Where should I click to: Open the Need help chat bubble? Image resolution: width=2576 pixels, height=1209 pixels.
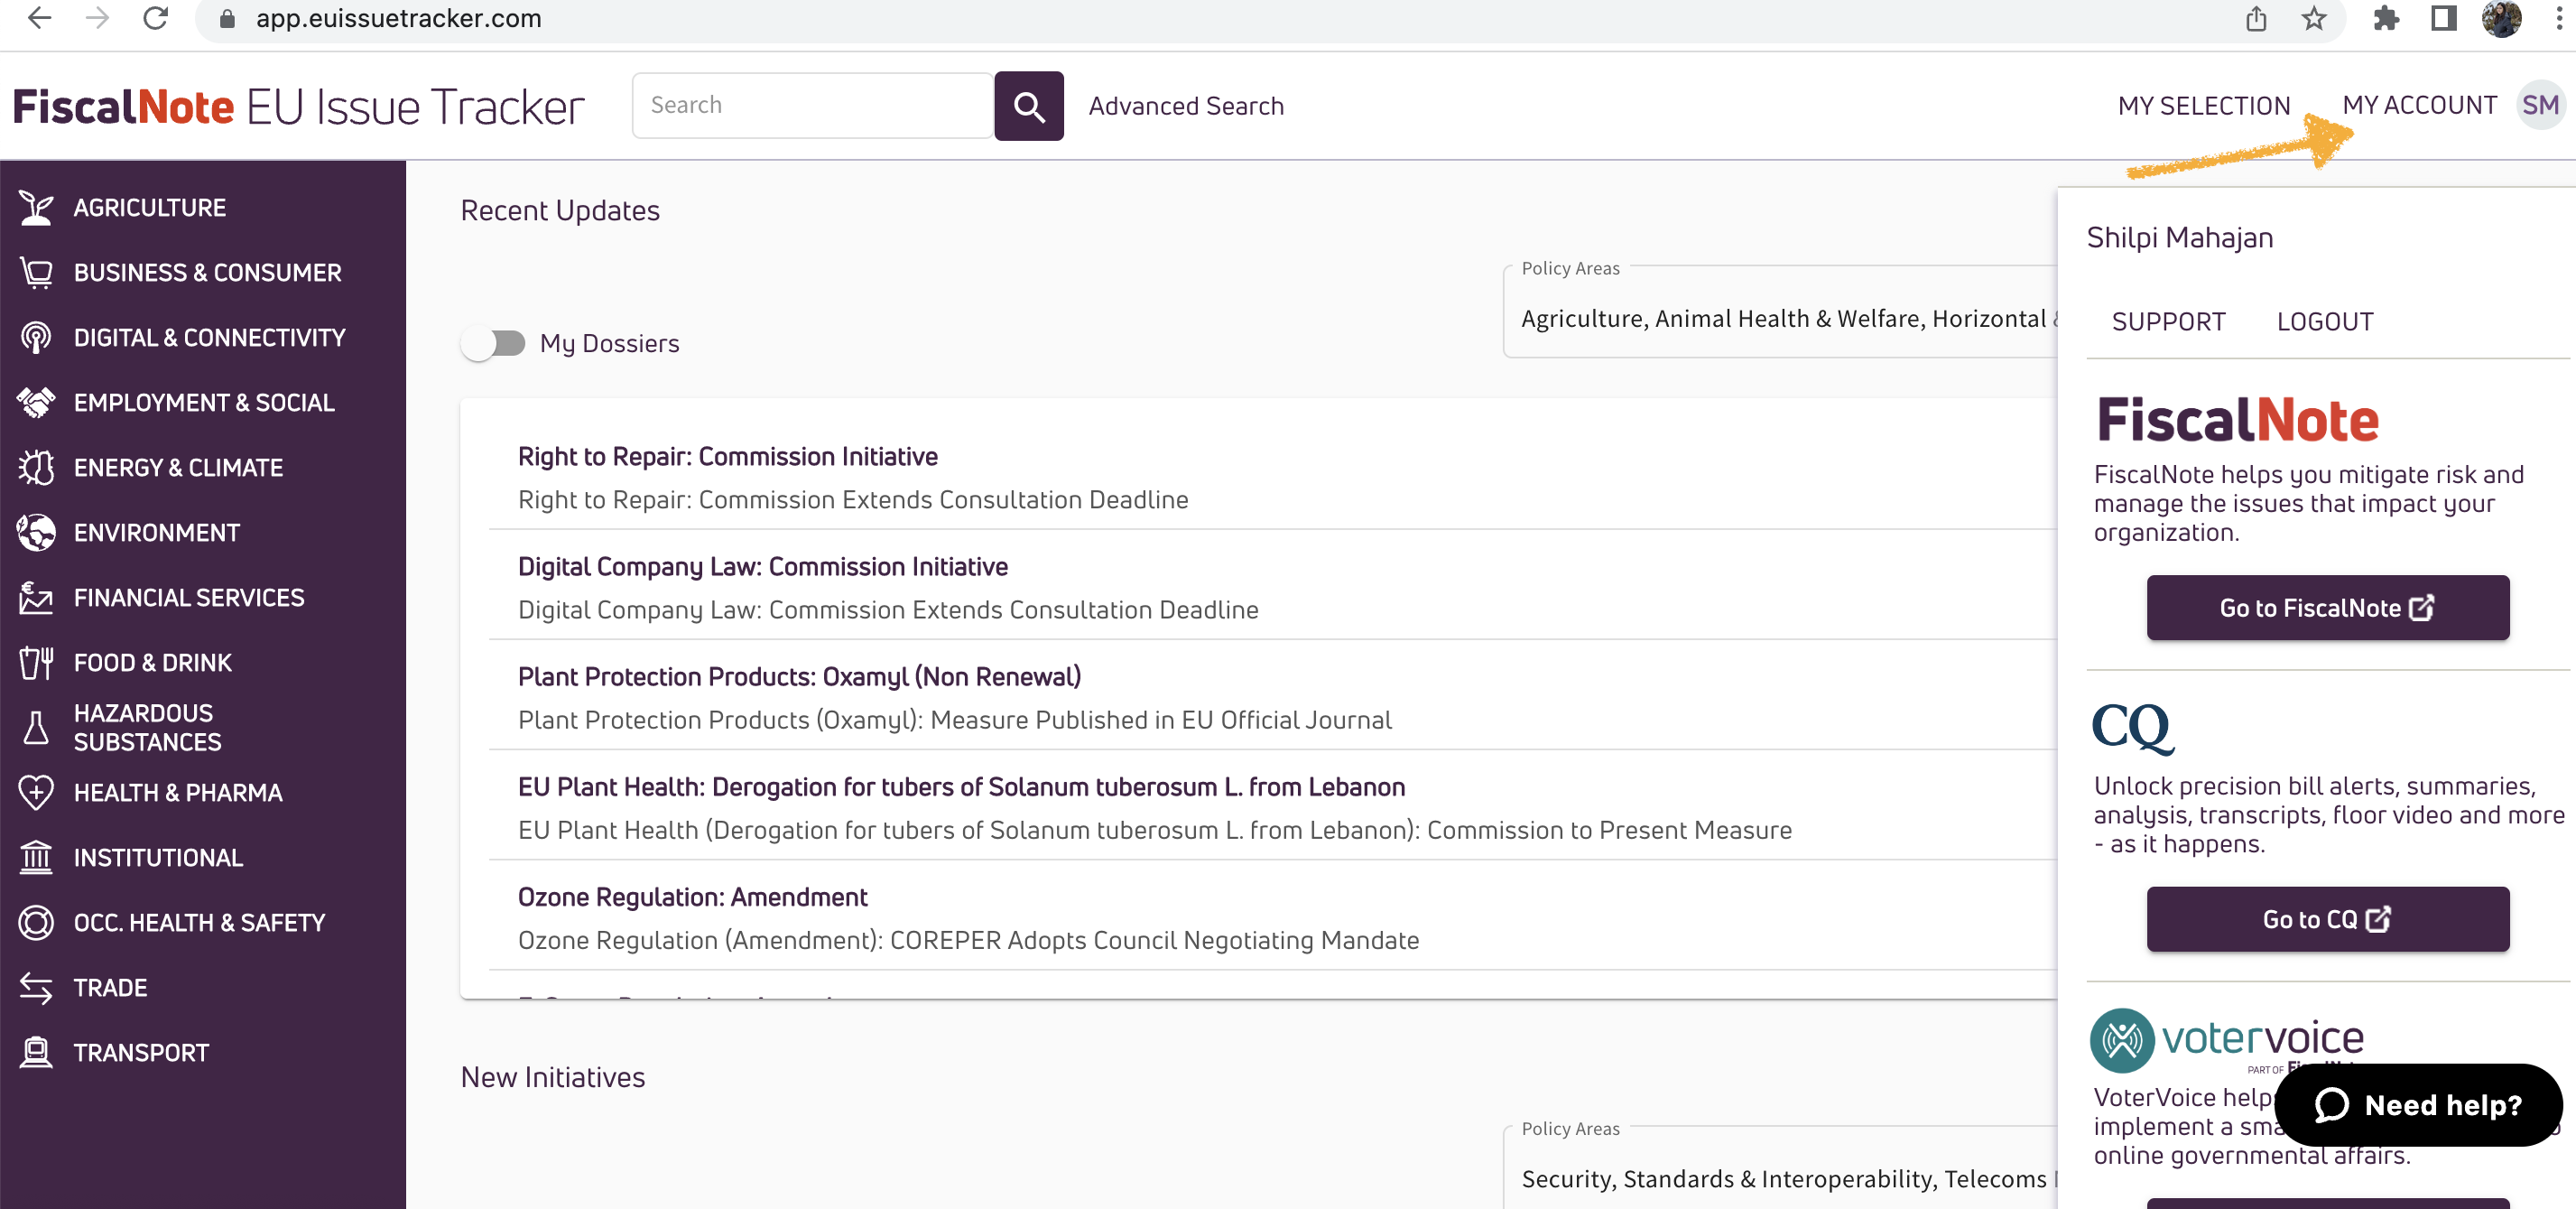pyautogui.click(x=2418, y=1105)
